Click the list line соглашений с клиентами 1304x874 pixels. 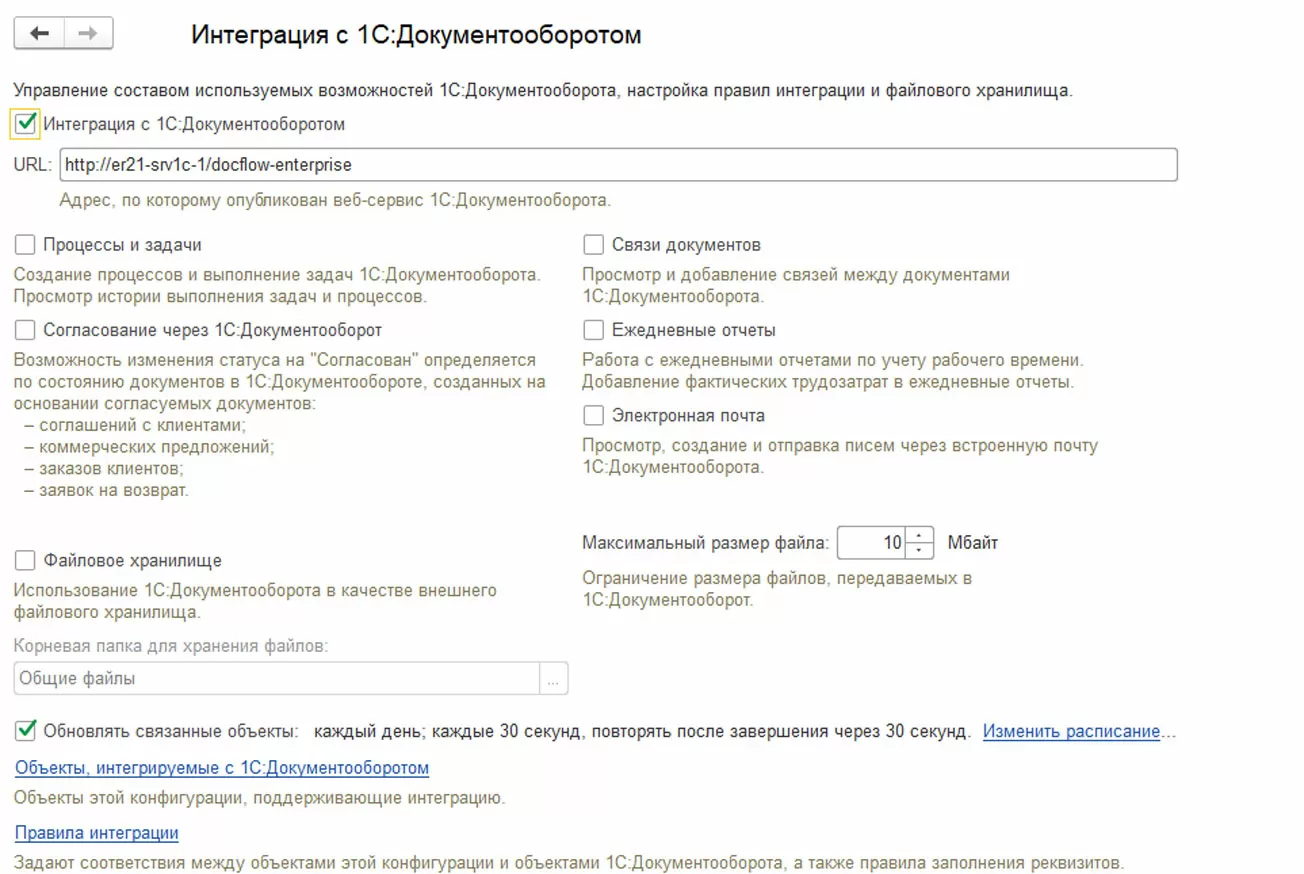coord(134,425)
